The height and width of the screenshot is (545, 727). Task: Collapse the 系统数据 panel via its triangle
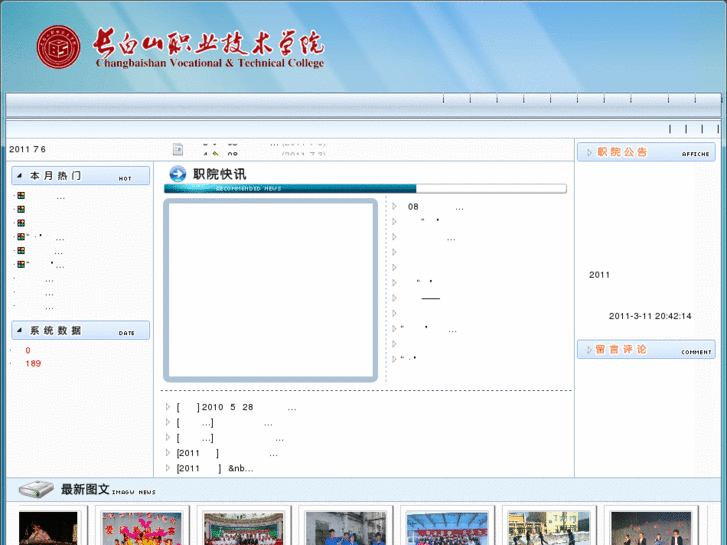(x=19, y=330)
